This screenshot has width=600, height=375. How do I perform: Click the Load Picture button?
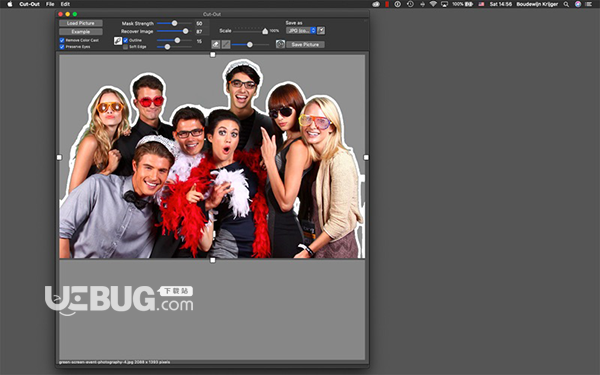(81, 23)
